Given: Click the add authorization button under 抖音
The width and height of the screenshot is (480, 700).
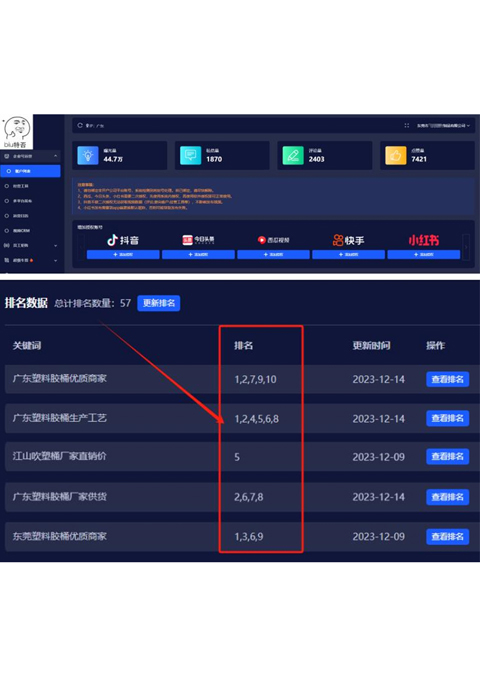Looking at the screenshot, I should click(x=123, y=254).
